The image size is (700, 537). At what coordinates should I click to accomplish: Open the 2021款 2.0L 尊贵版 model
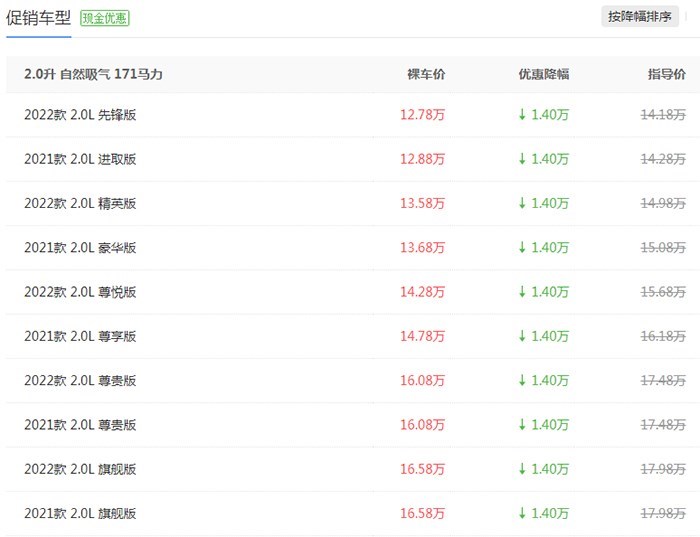tap(80, 425)
